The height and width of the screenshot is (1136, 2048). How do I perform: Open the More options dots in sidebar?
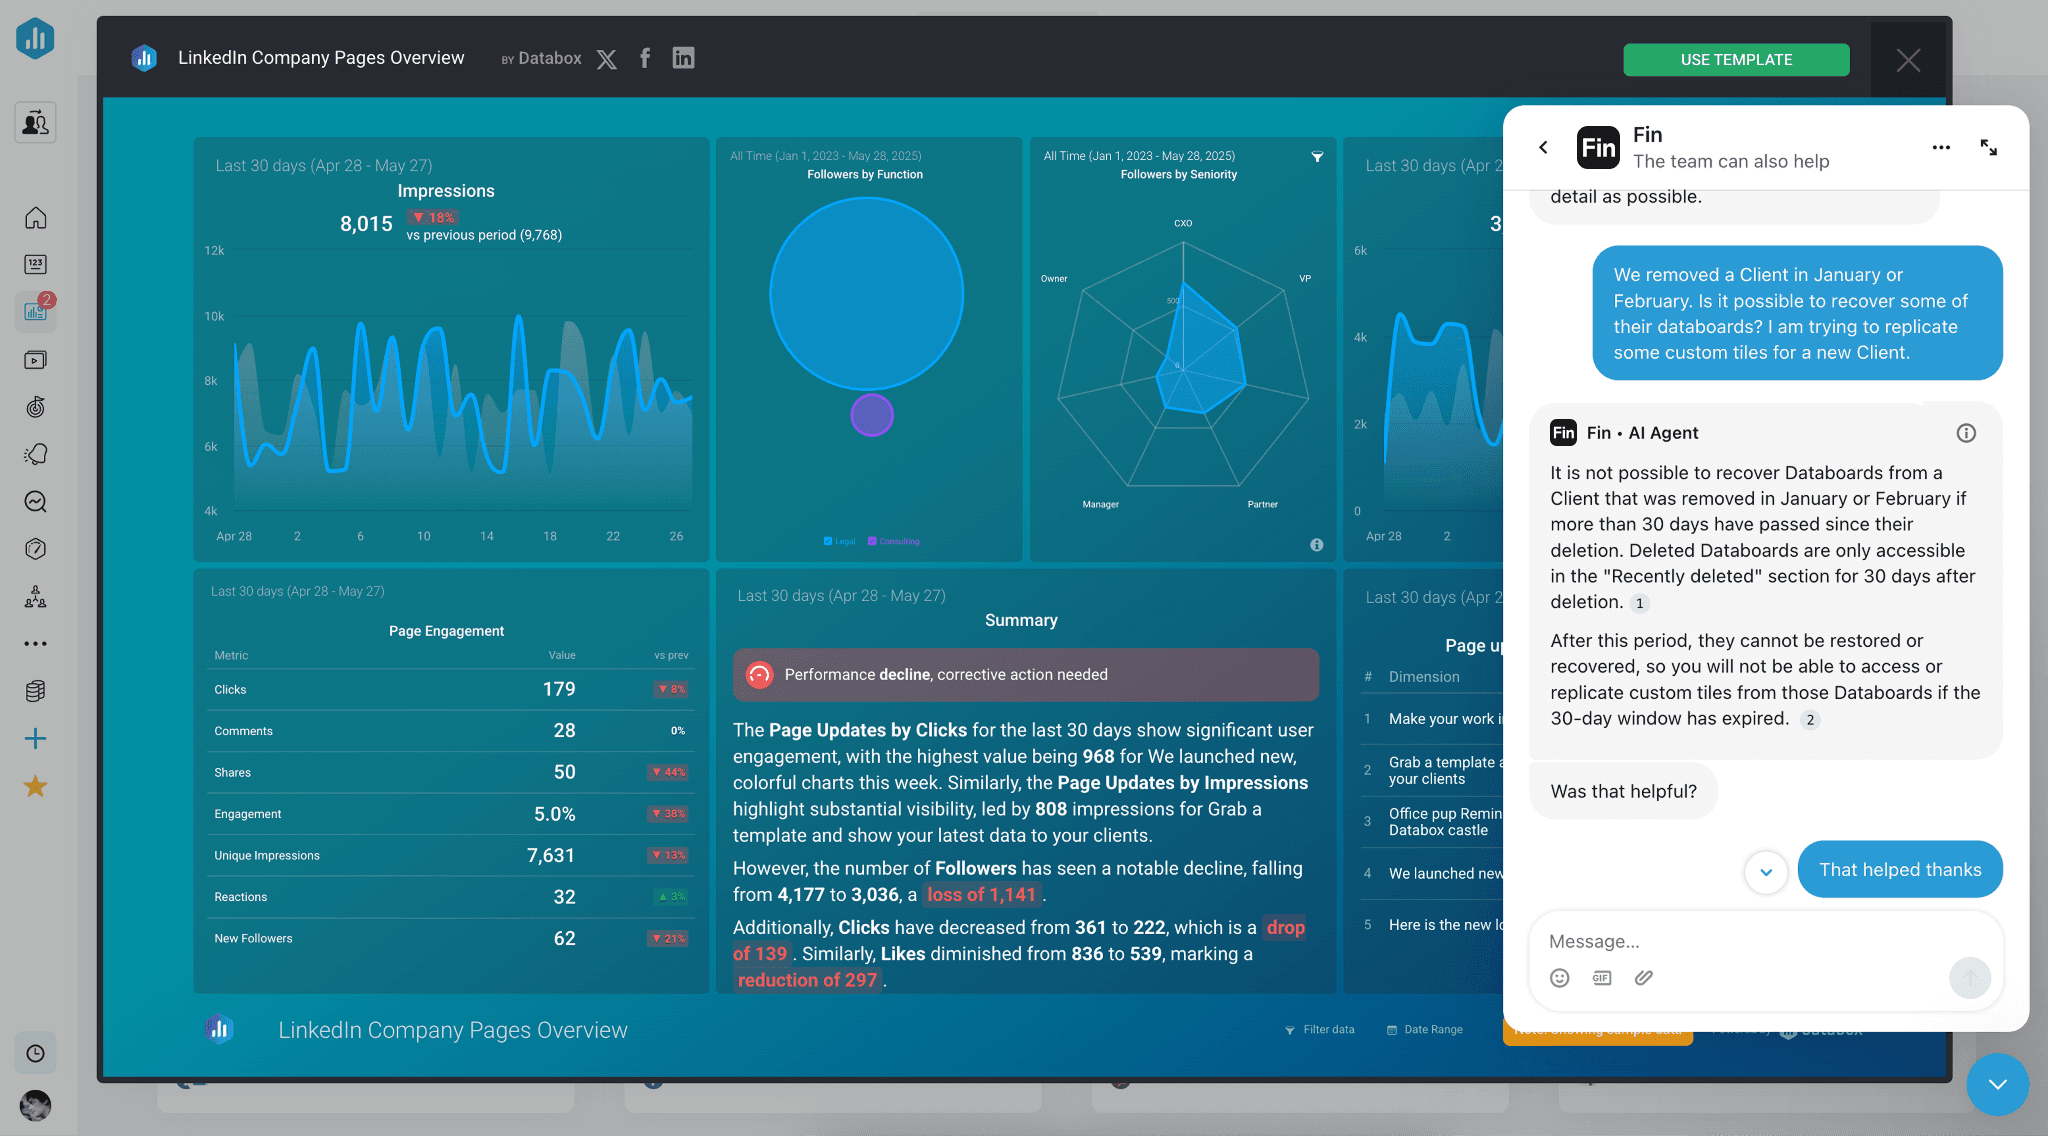click(35, 644)
